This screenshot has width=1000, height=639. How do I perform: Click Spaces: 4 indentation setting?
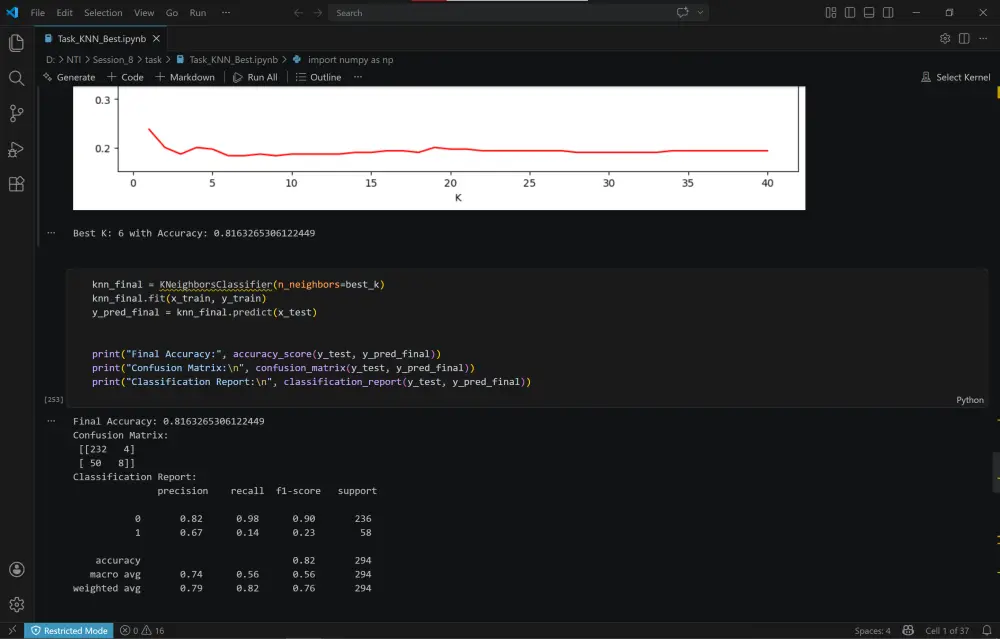click(x=872, y=631)
